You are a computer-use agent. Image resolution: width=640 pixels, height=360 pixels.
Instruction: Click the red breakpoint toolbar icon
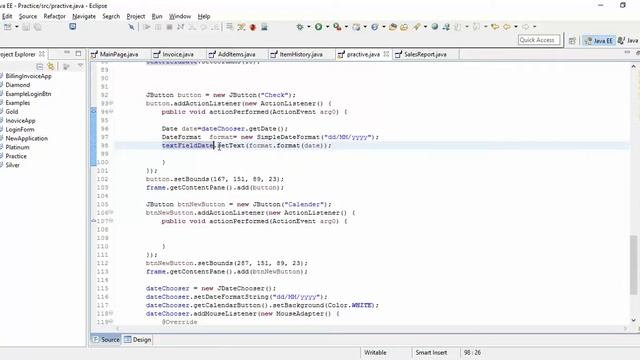(253, 27)
